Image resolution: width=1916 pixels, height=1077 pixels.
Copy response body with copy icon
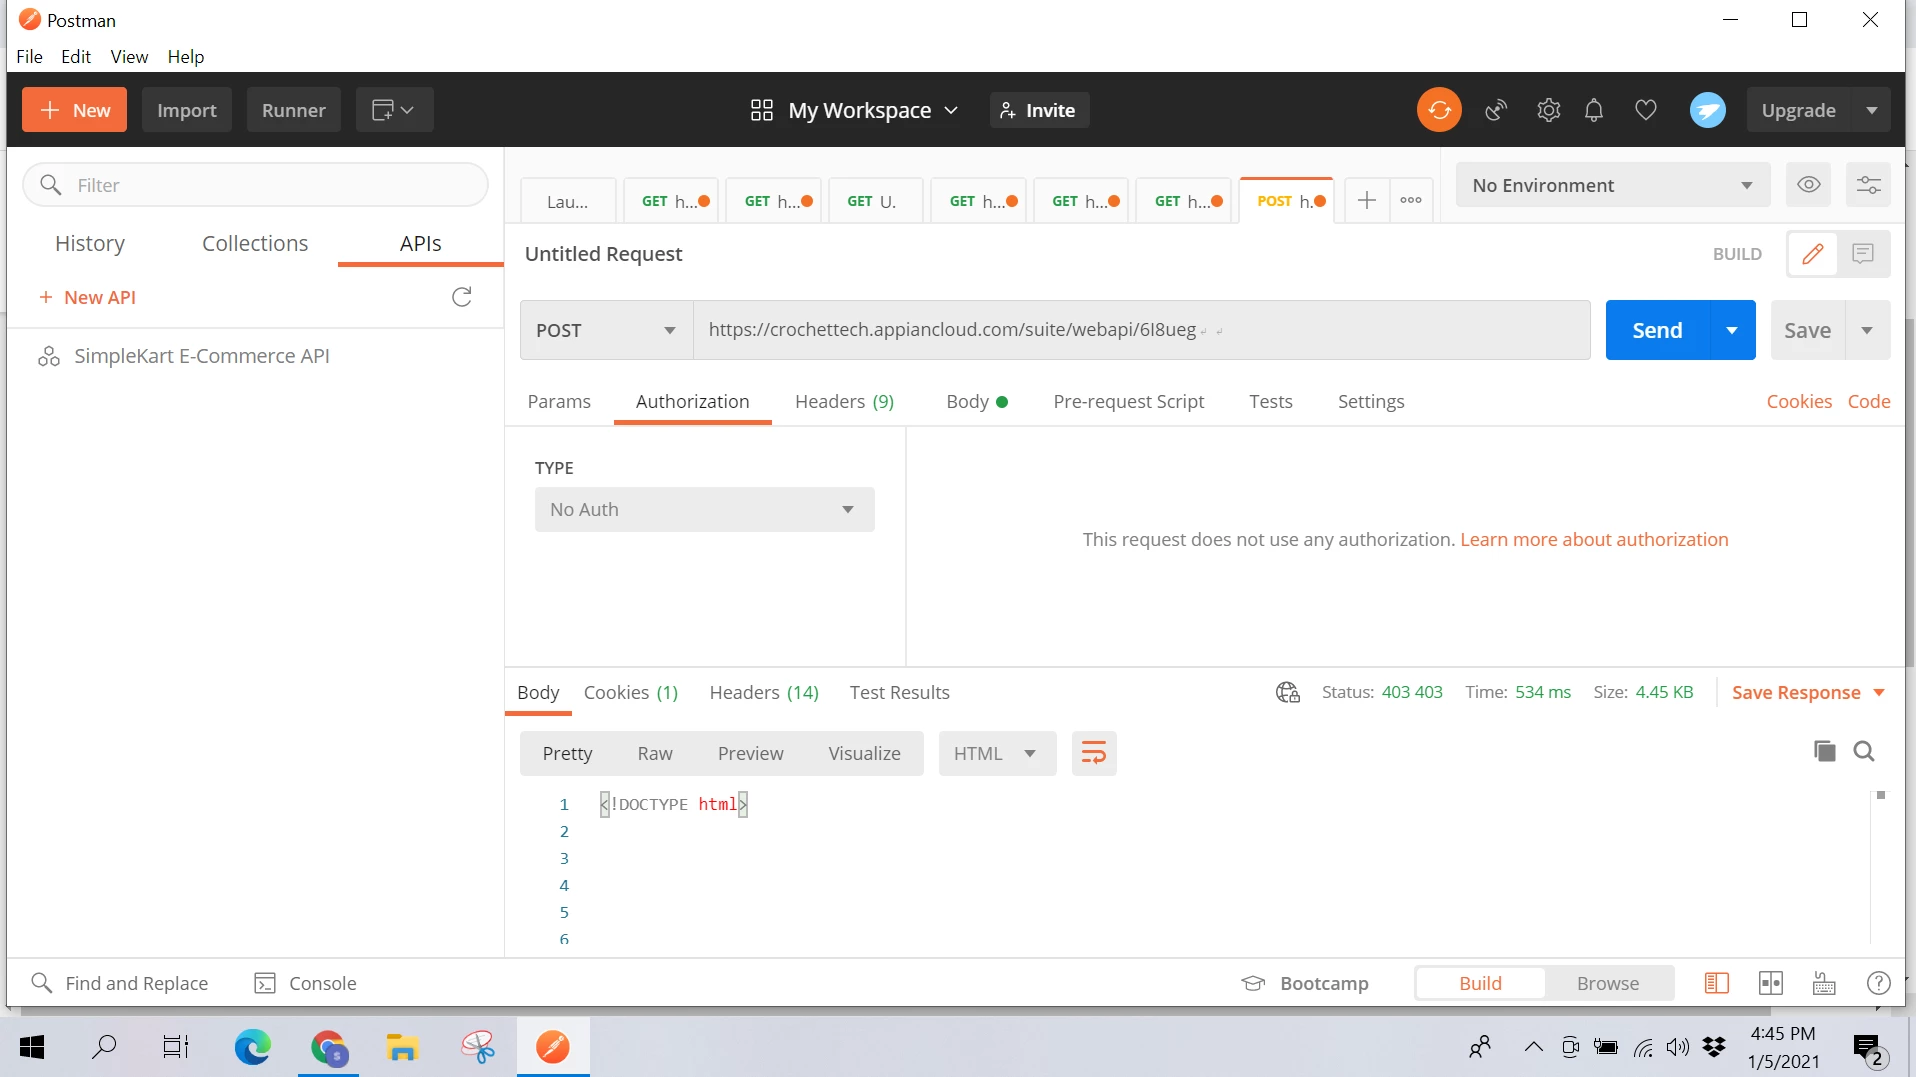1824,751
